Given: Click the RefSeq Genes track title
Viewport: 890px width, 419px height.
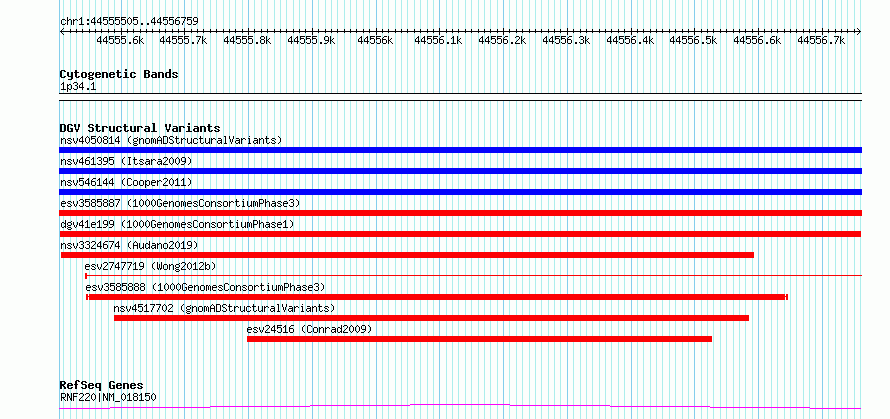Looking at the screenshot, I should point(101,386).
